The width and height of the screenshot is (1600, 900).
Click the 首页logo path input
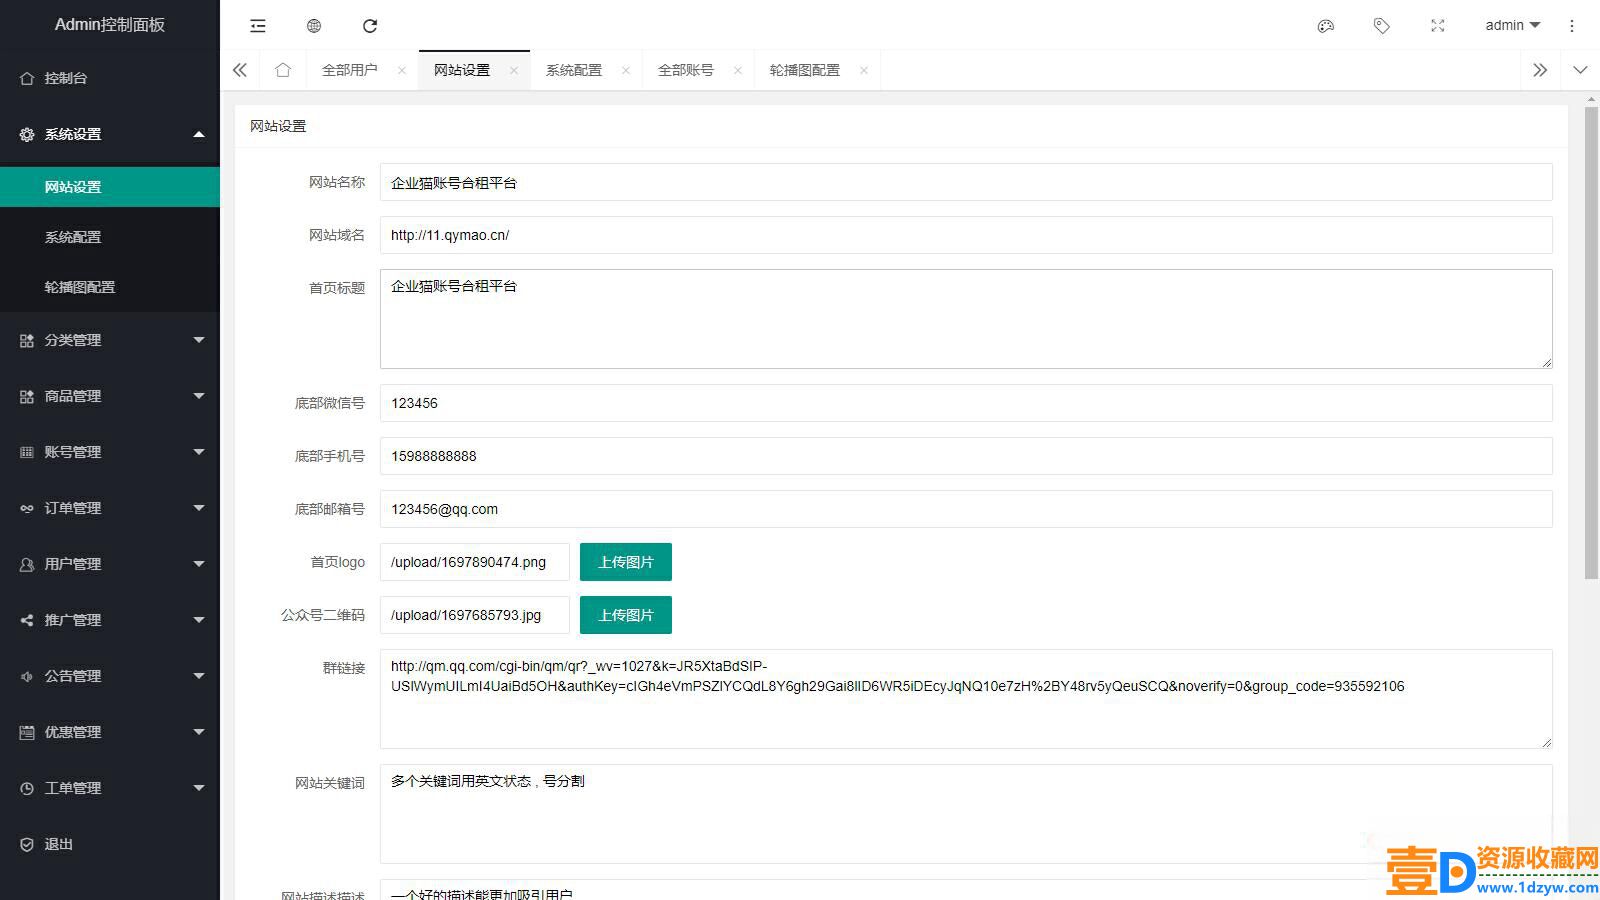click(475, 562)
